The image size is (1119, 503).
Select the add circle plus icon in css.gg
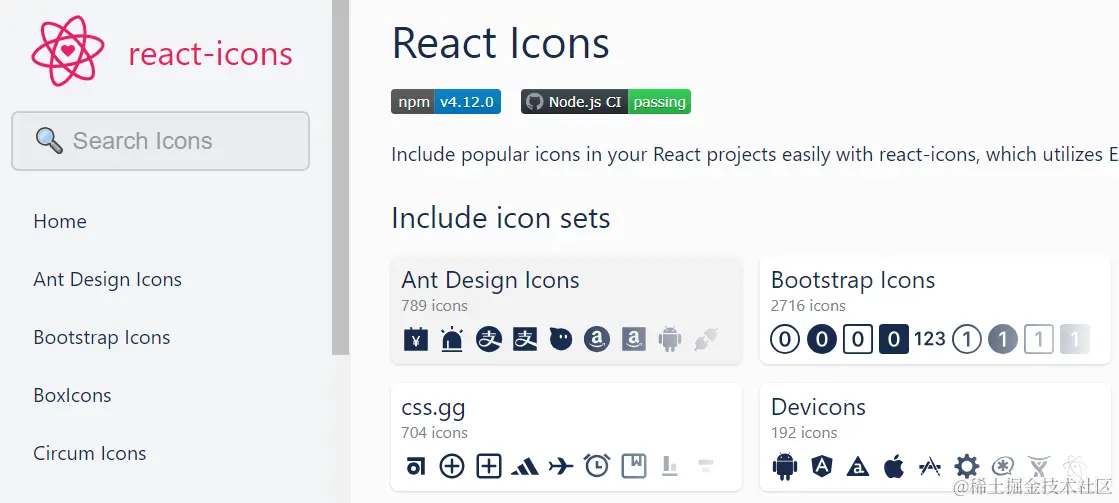(x=452, y=466)
